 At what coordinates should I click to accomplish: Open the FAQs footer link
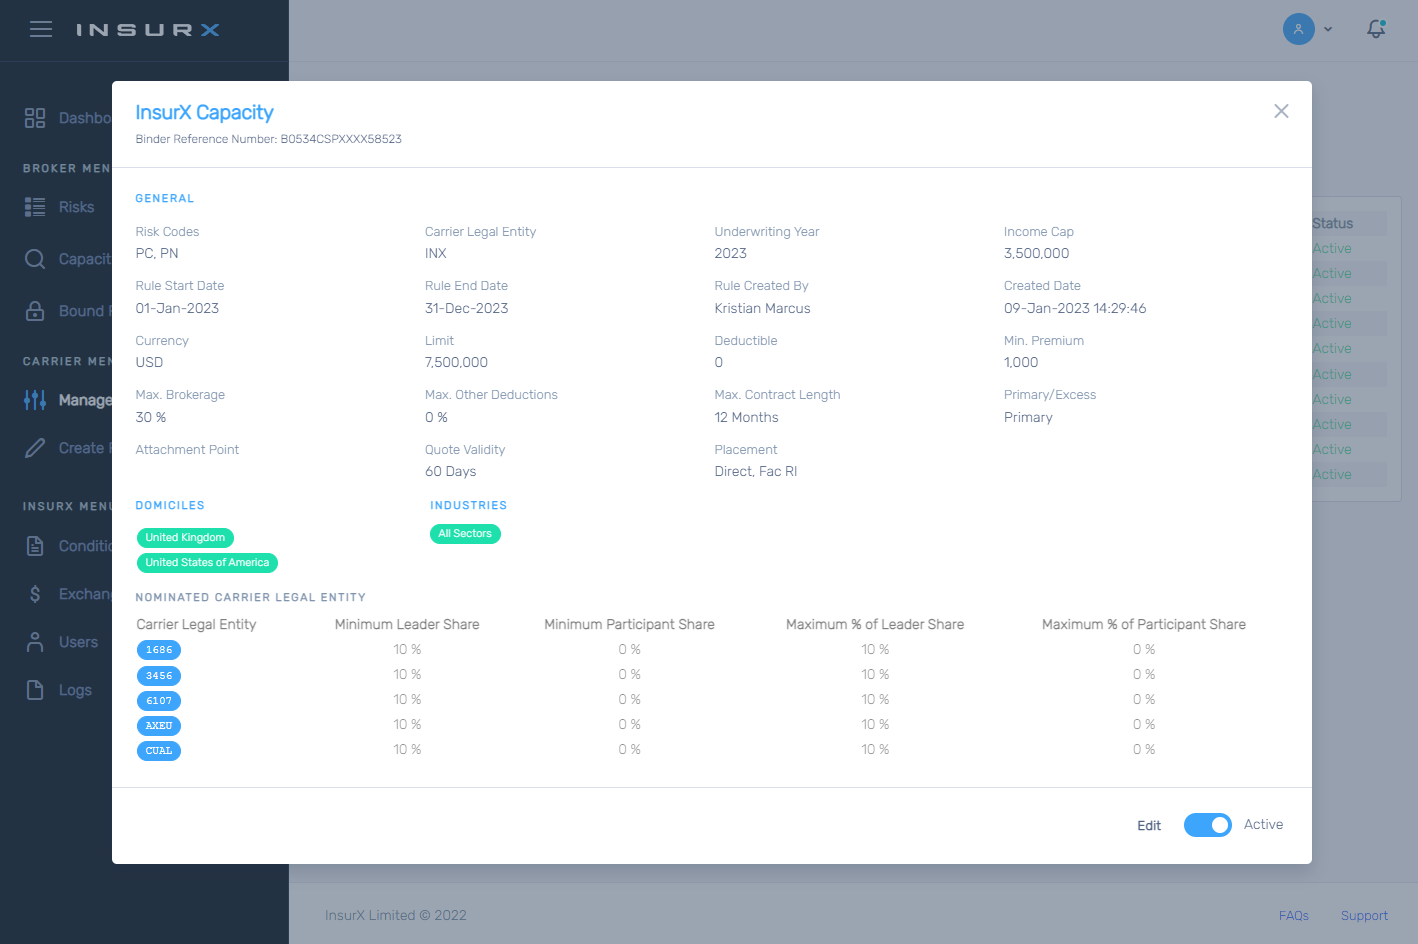[1294, 915]
